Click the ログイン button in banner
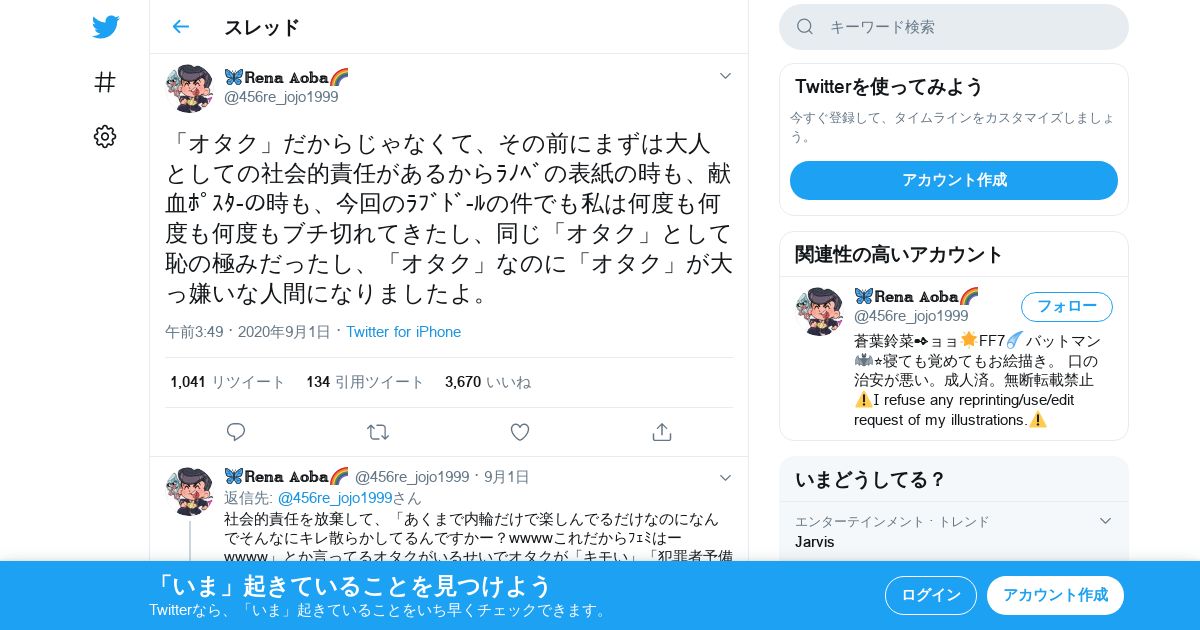 (x=931, y=595)
